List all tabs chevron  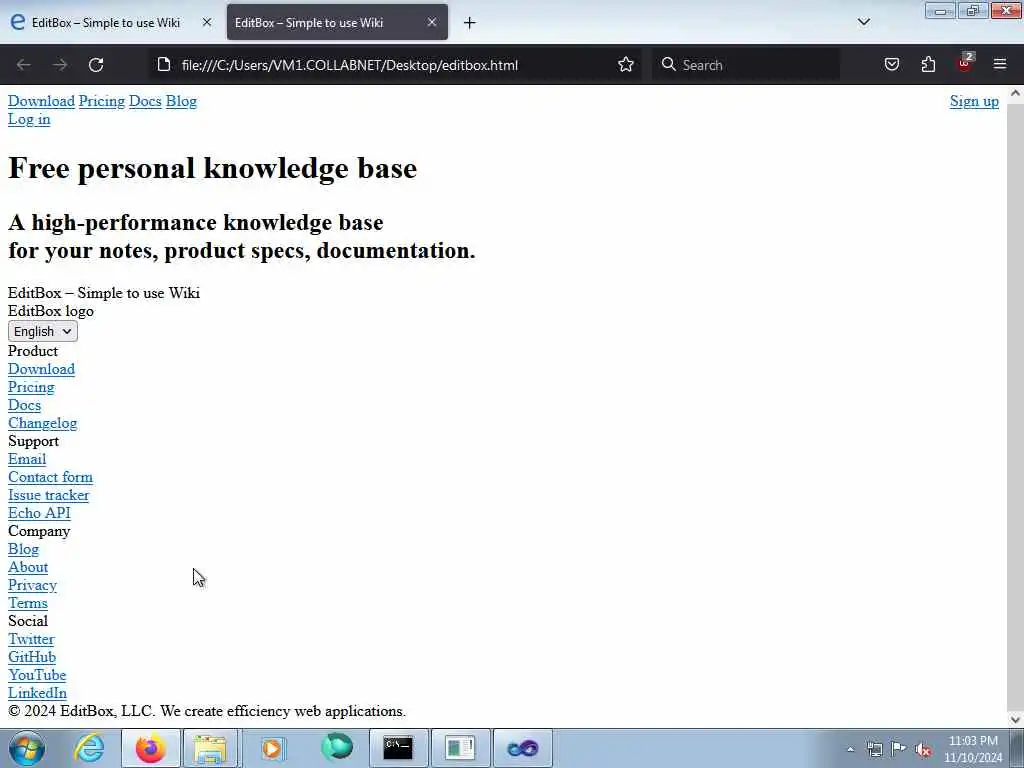[x=863, y=22]
